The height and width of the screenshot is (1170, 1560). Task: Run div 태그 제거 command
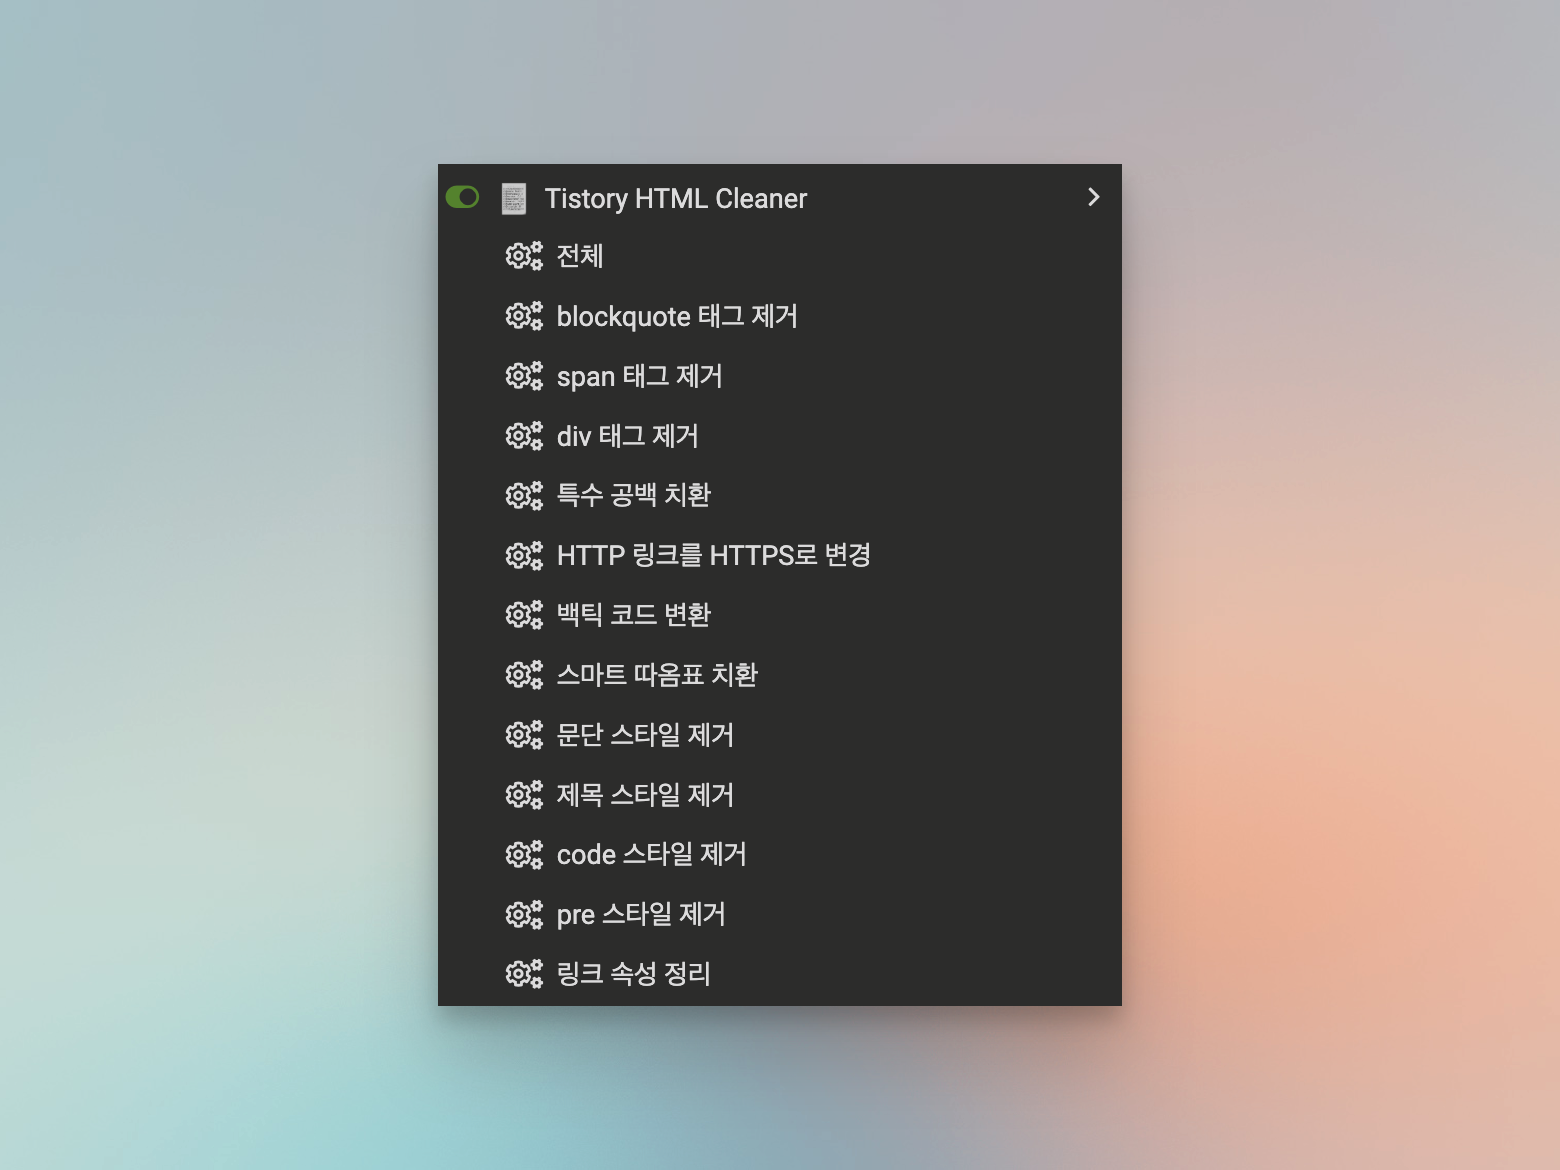pyautogui.click(x=627, y=436)
